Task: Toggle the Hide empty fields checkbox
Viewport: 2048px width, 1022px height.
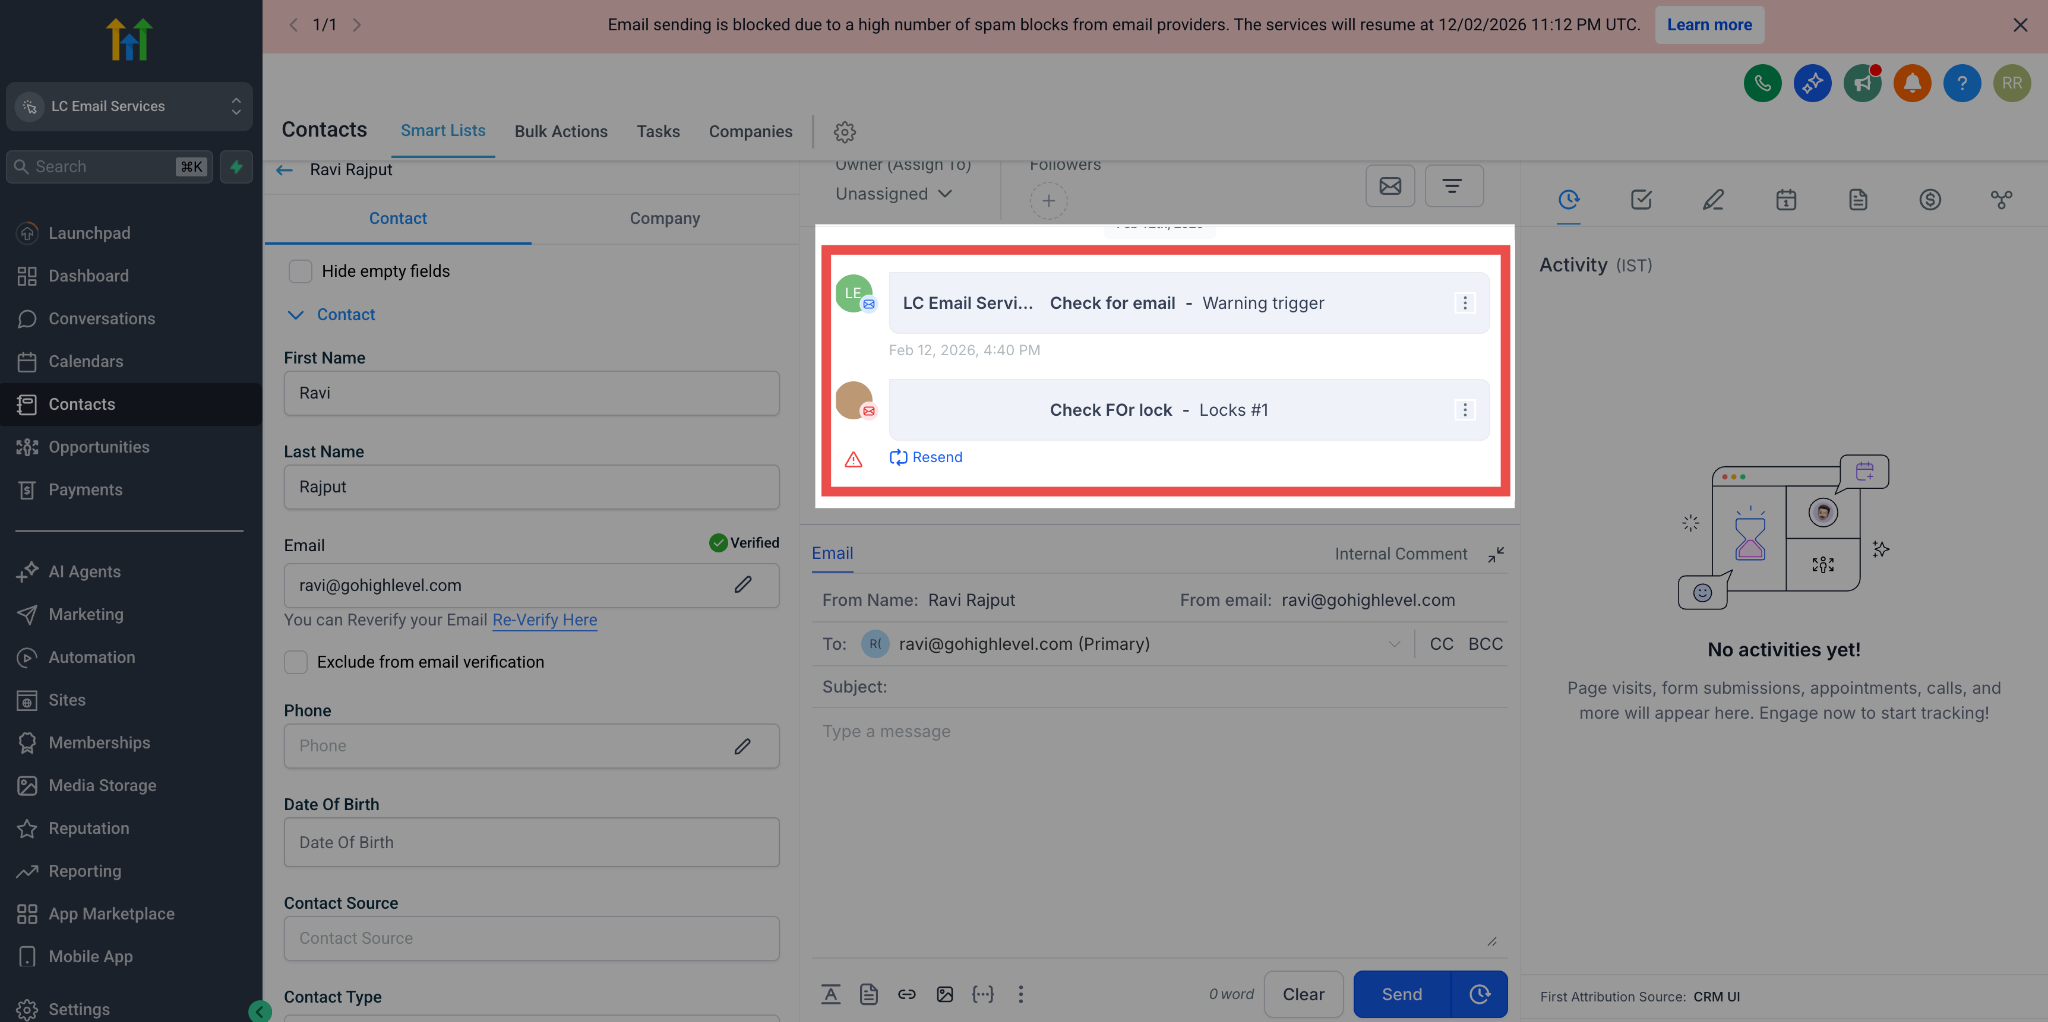Action: pos(300,271)
